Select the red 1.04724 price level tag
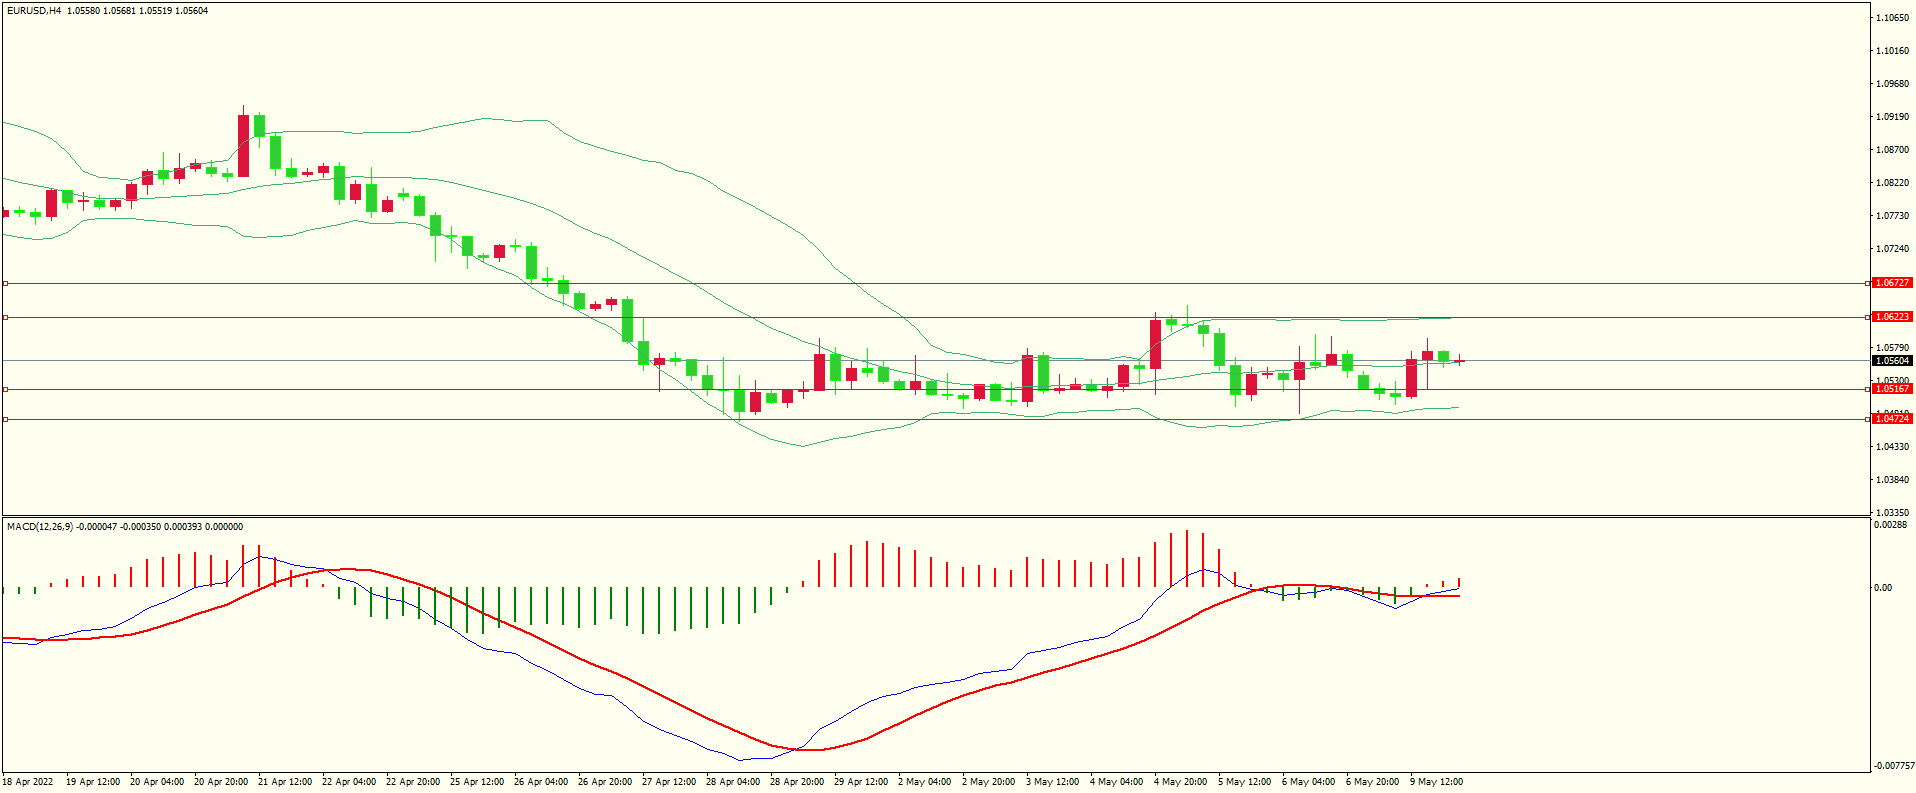1916x793 pixels. pyautogui.click(x=1892, y=419)
